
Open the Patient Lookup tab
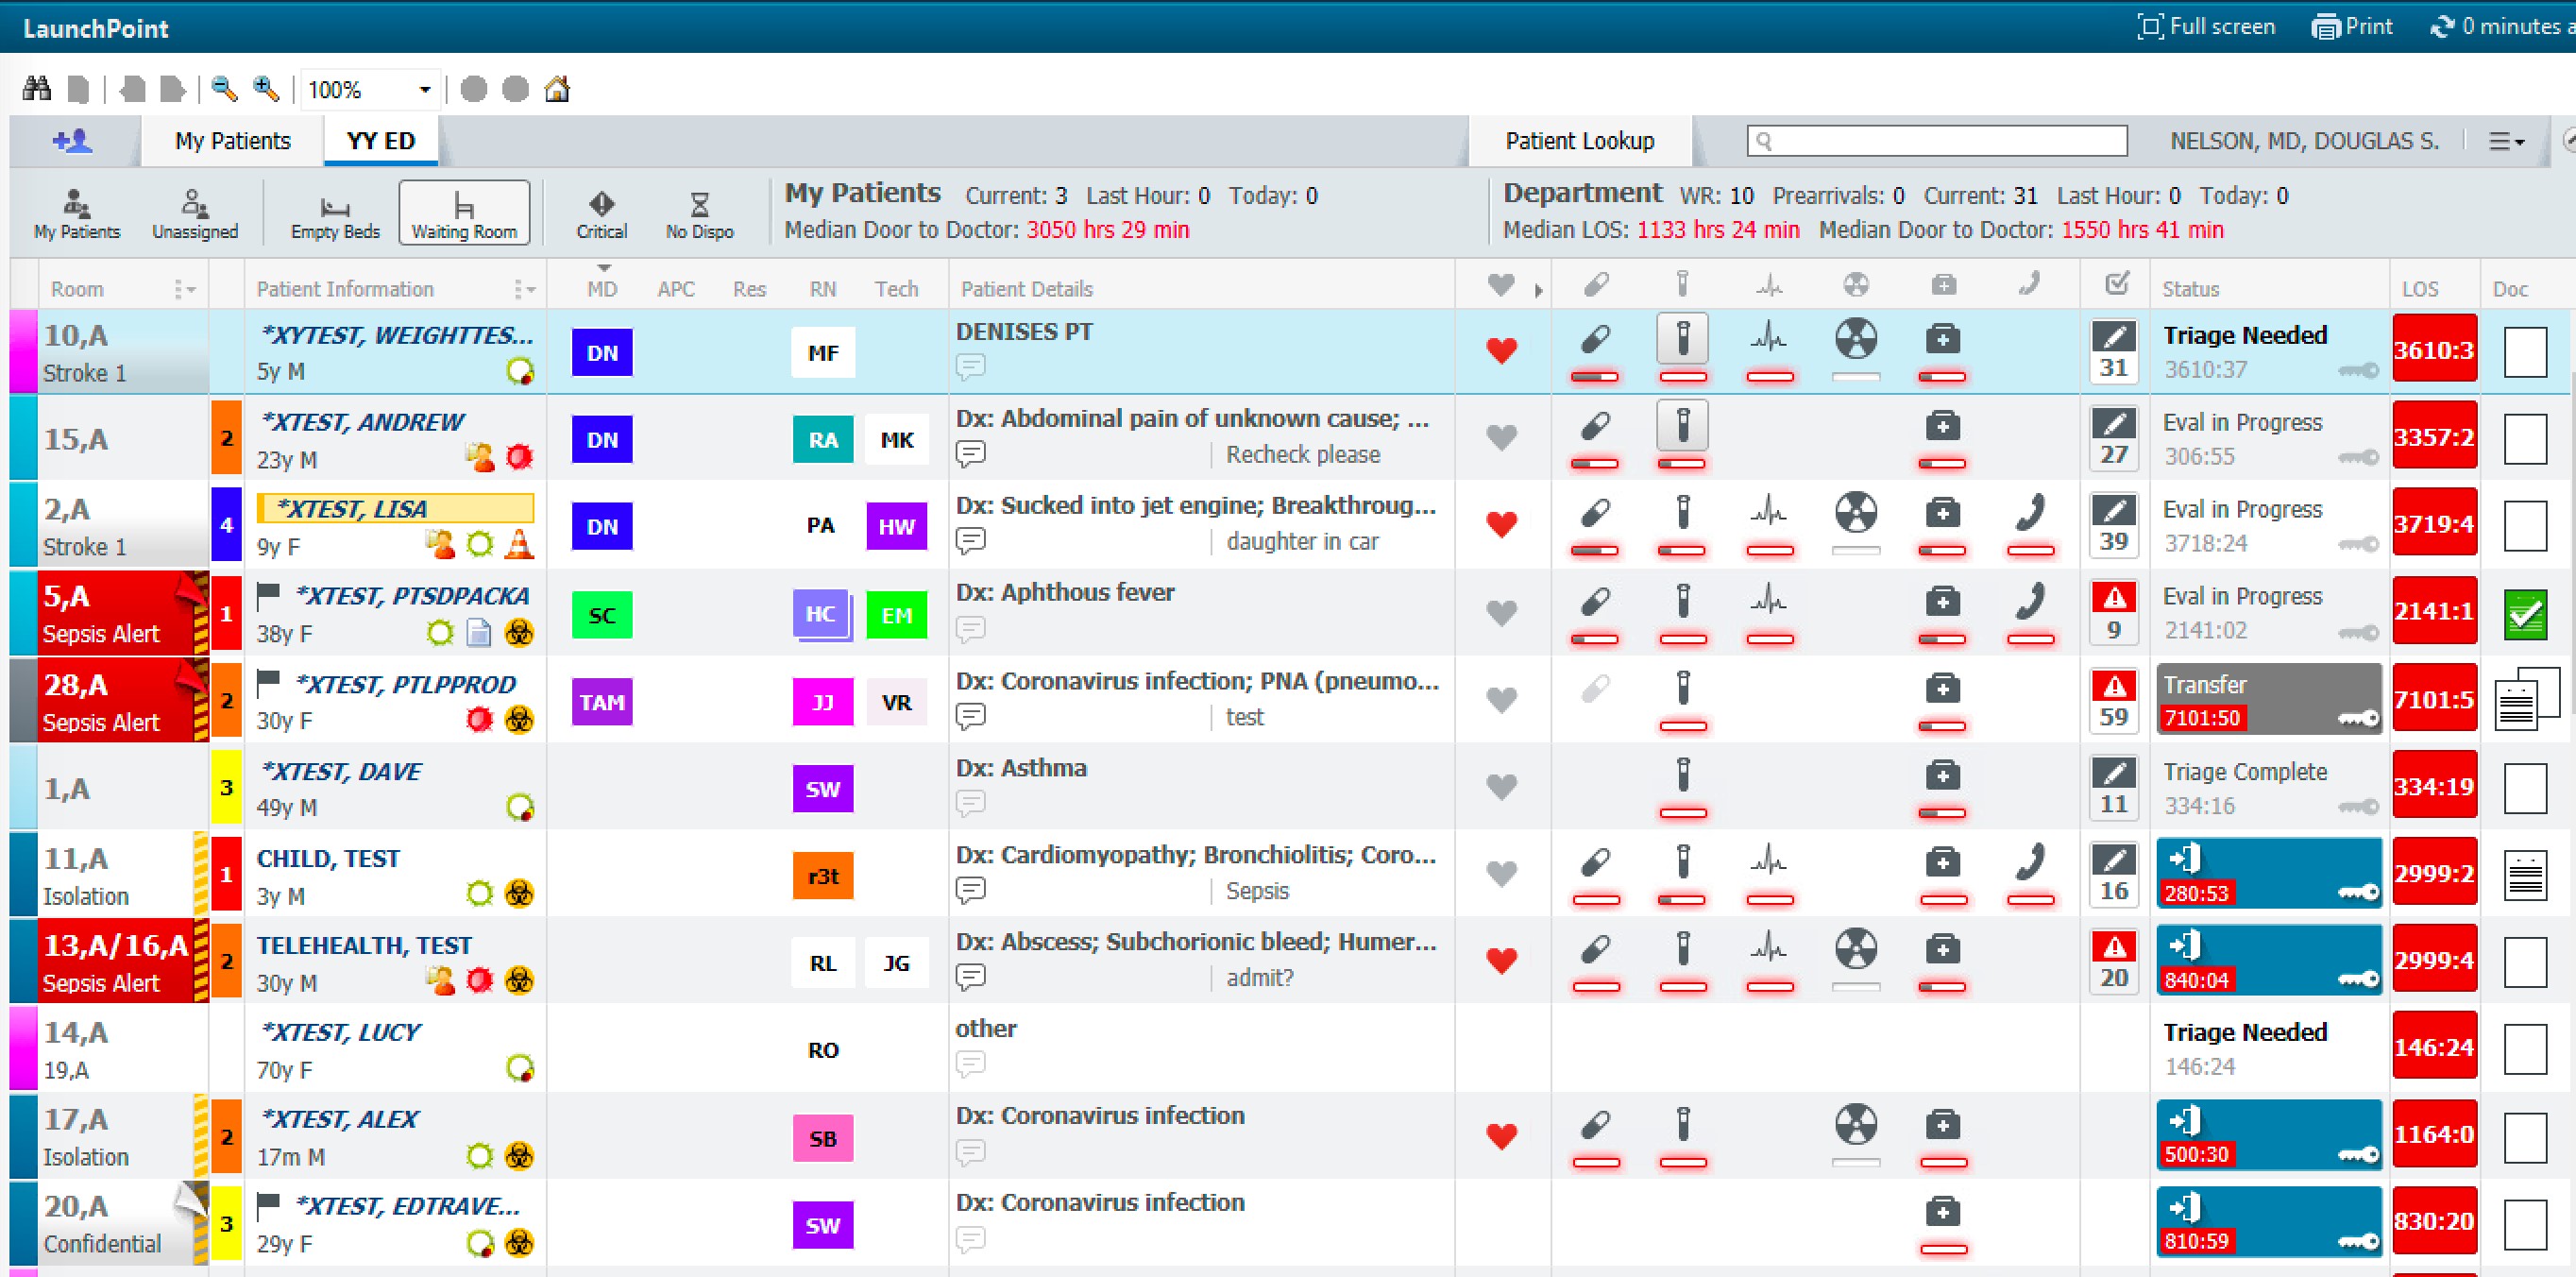[1579, 141]
